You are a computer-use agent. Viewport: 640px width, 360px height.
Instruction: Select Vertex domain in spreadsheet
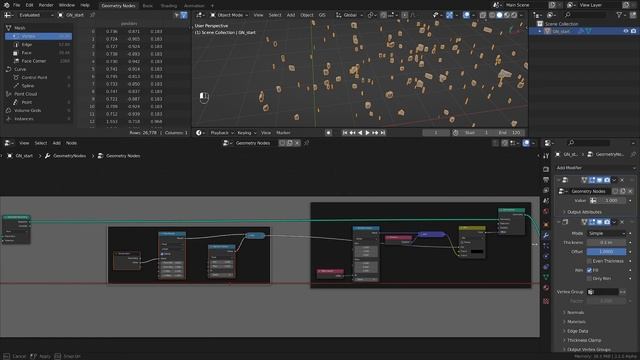[x=38, y=36]
